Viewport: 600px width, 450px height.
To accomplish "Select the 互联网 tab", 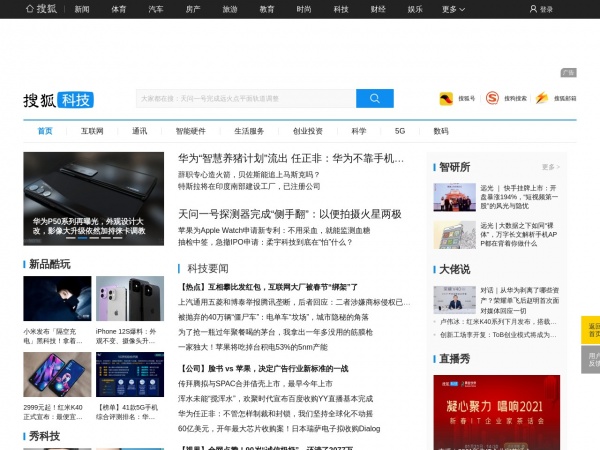I will point(92,131).
